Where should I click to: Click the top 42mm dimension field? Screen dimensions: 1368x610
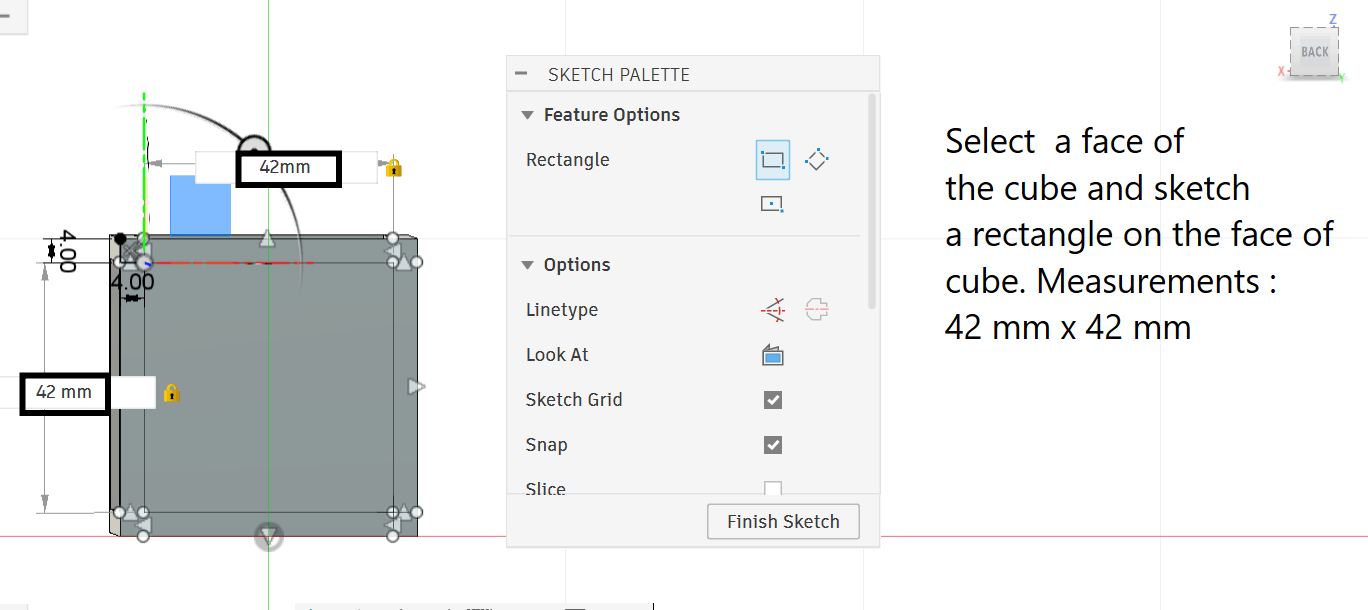pos(288,168)
